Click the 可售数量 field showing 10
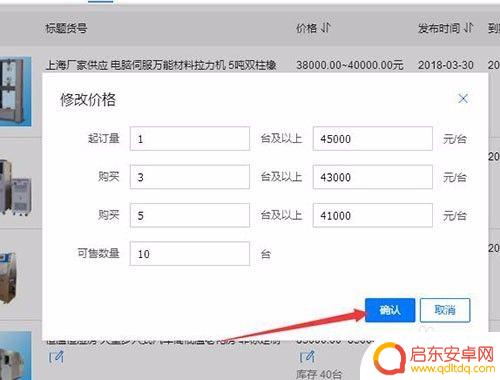Image resolution: width=500 pixels, height=380 pixels. (x=190, y=254)
